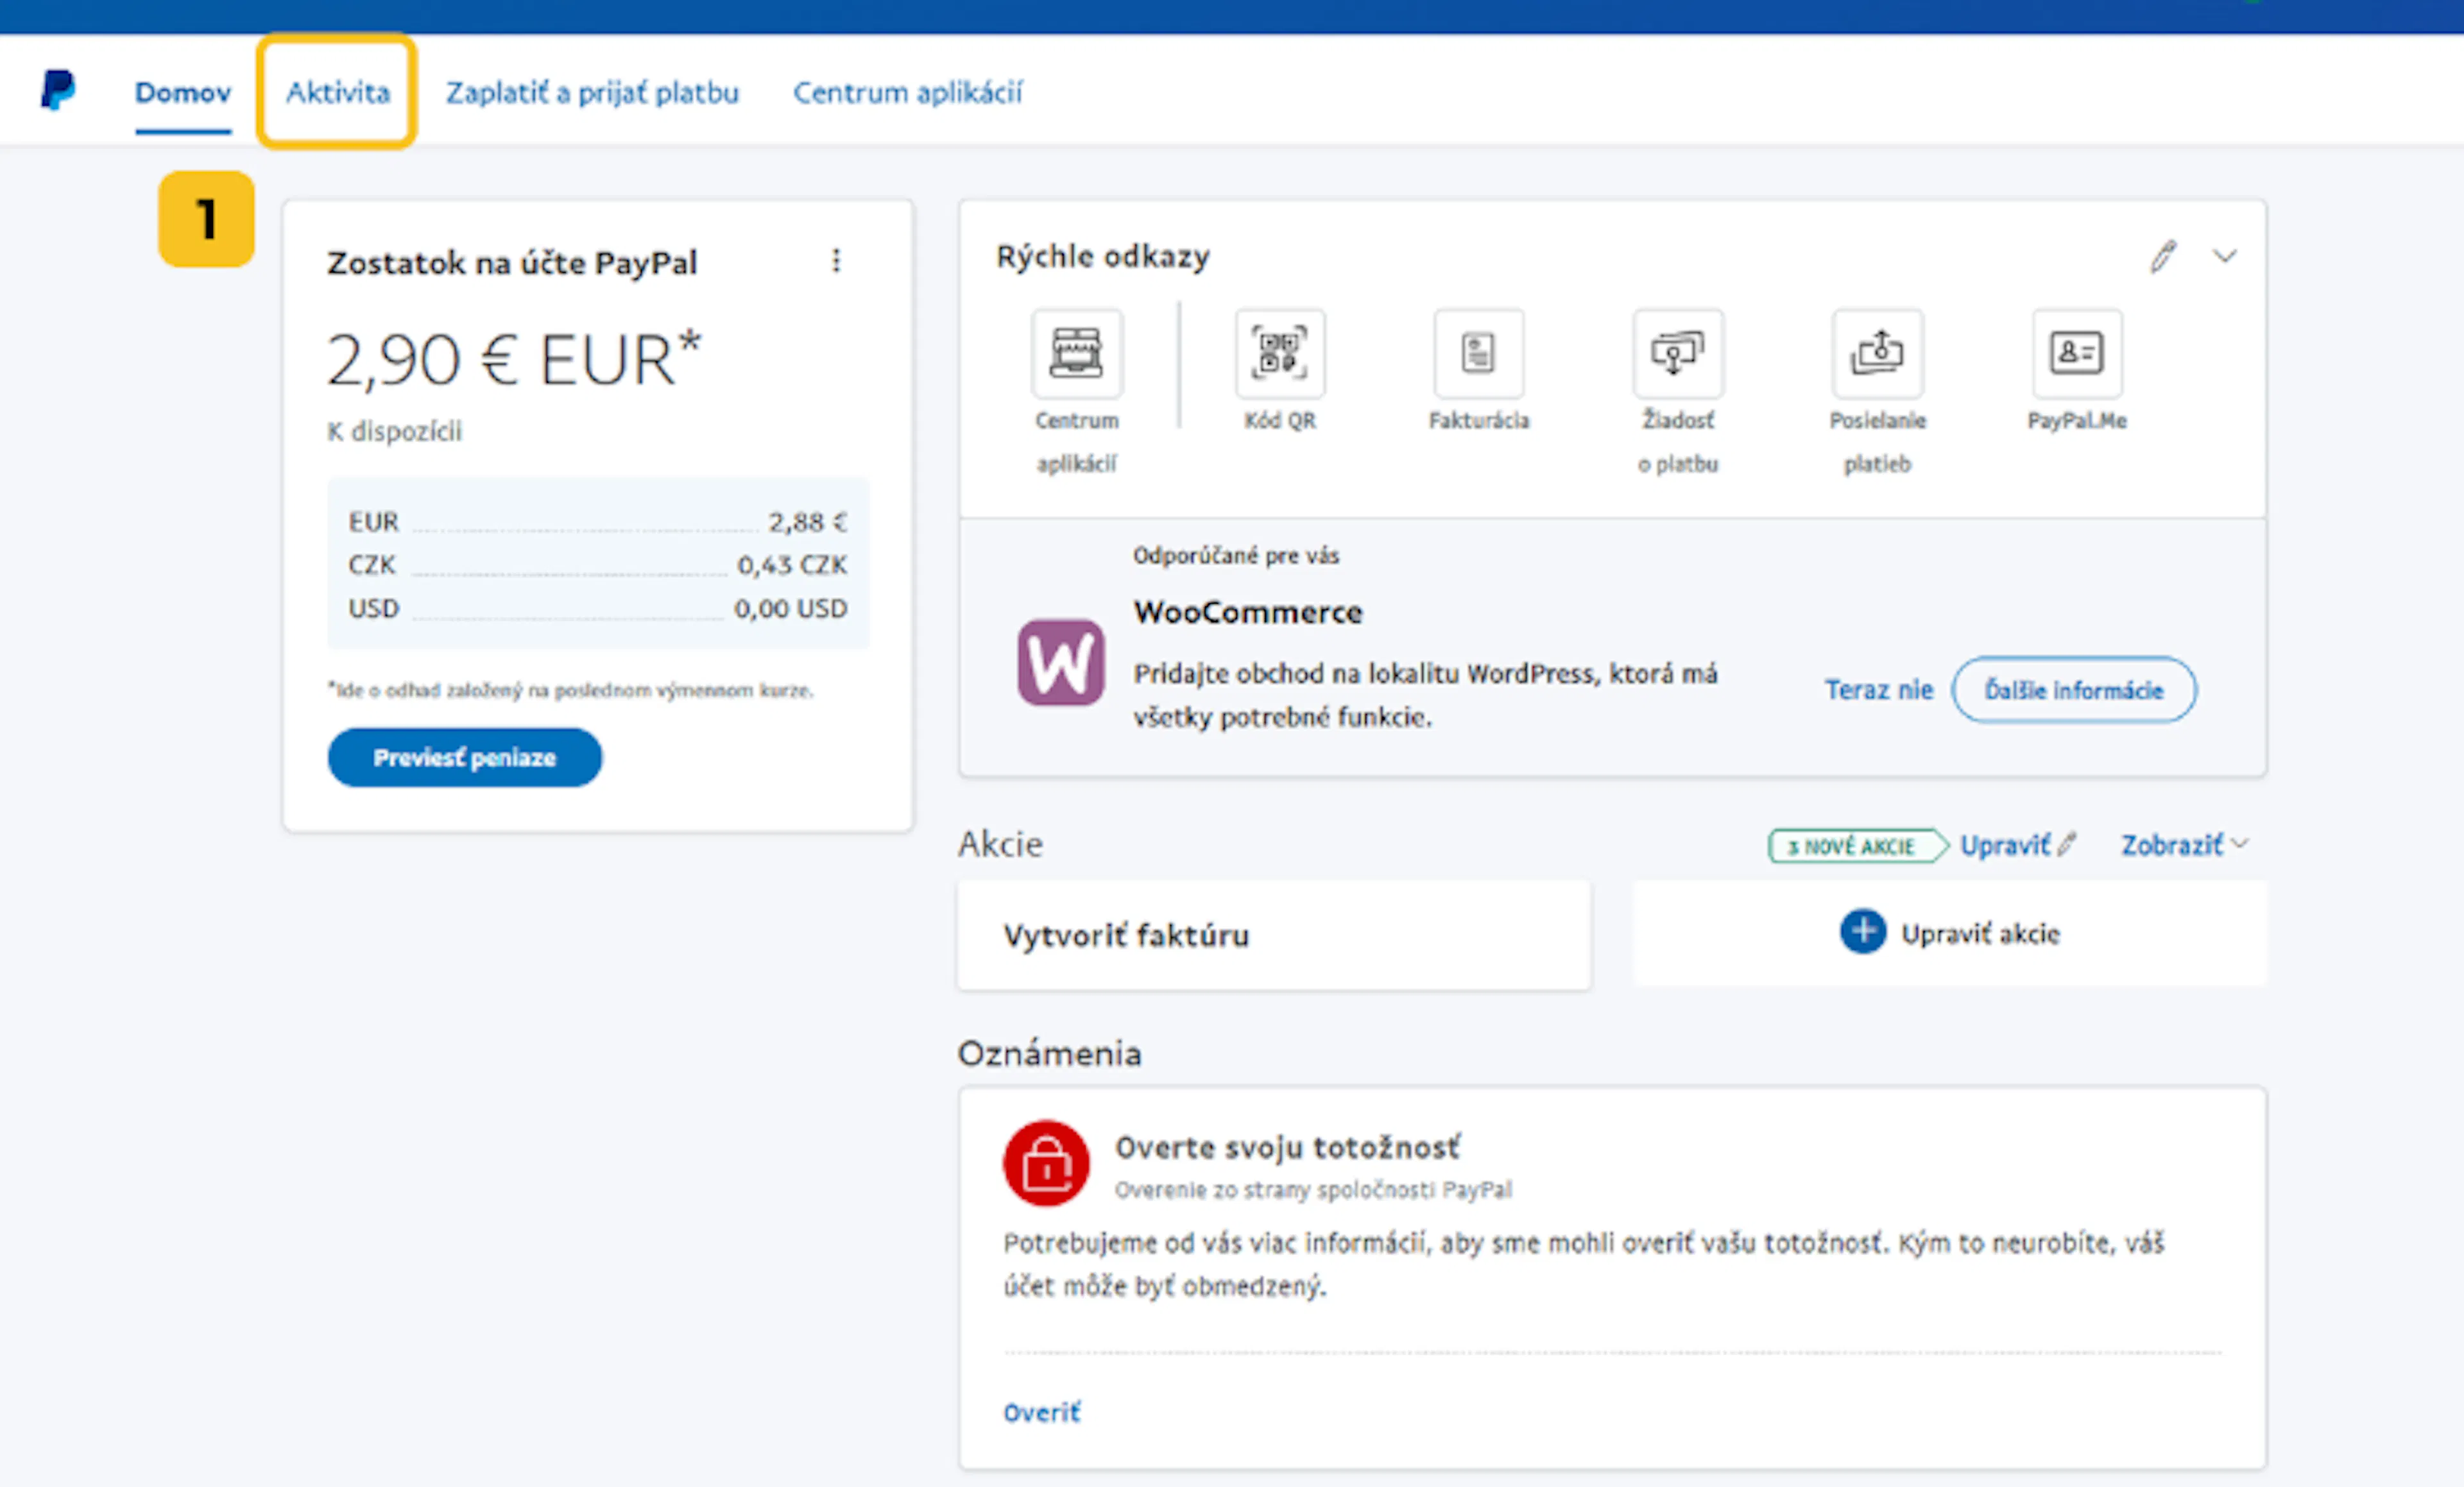Click the exchange-rate estimate footnote

[570, 690]
